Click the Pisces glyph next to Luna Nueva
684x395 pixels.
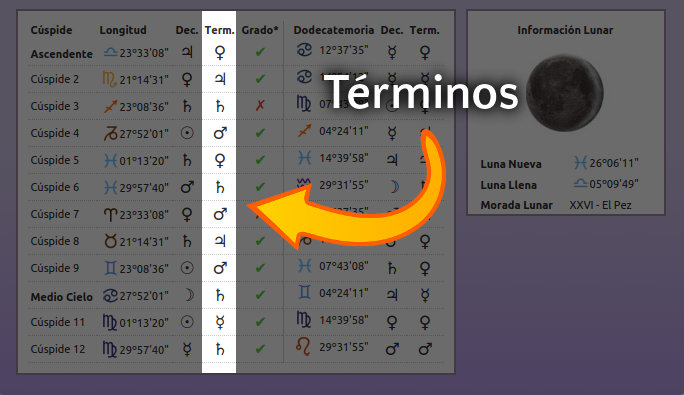tap(580, 163)
